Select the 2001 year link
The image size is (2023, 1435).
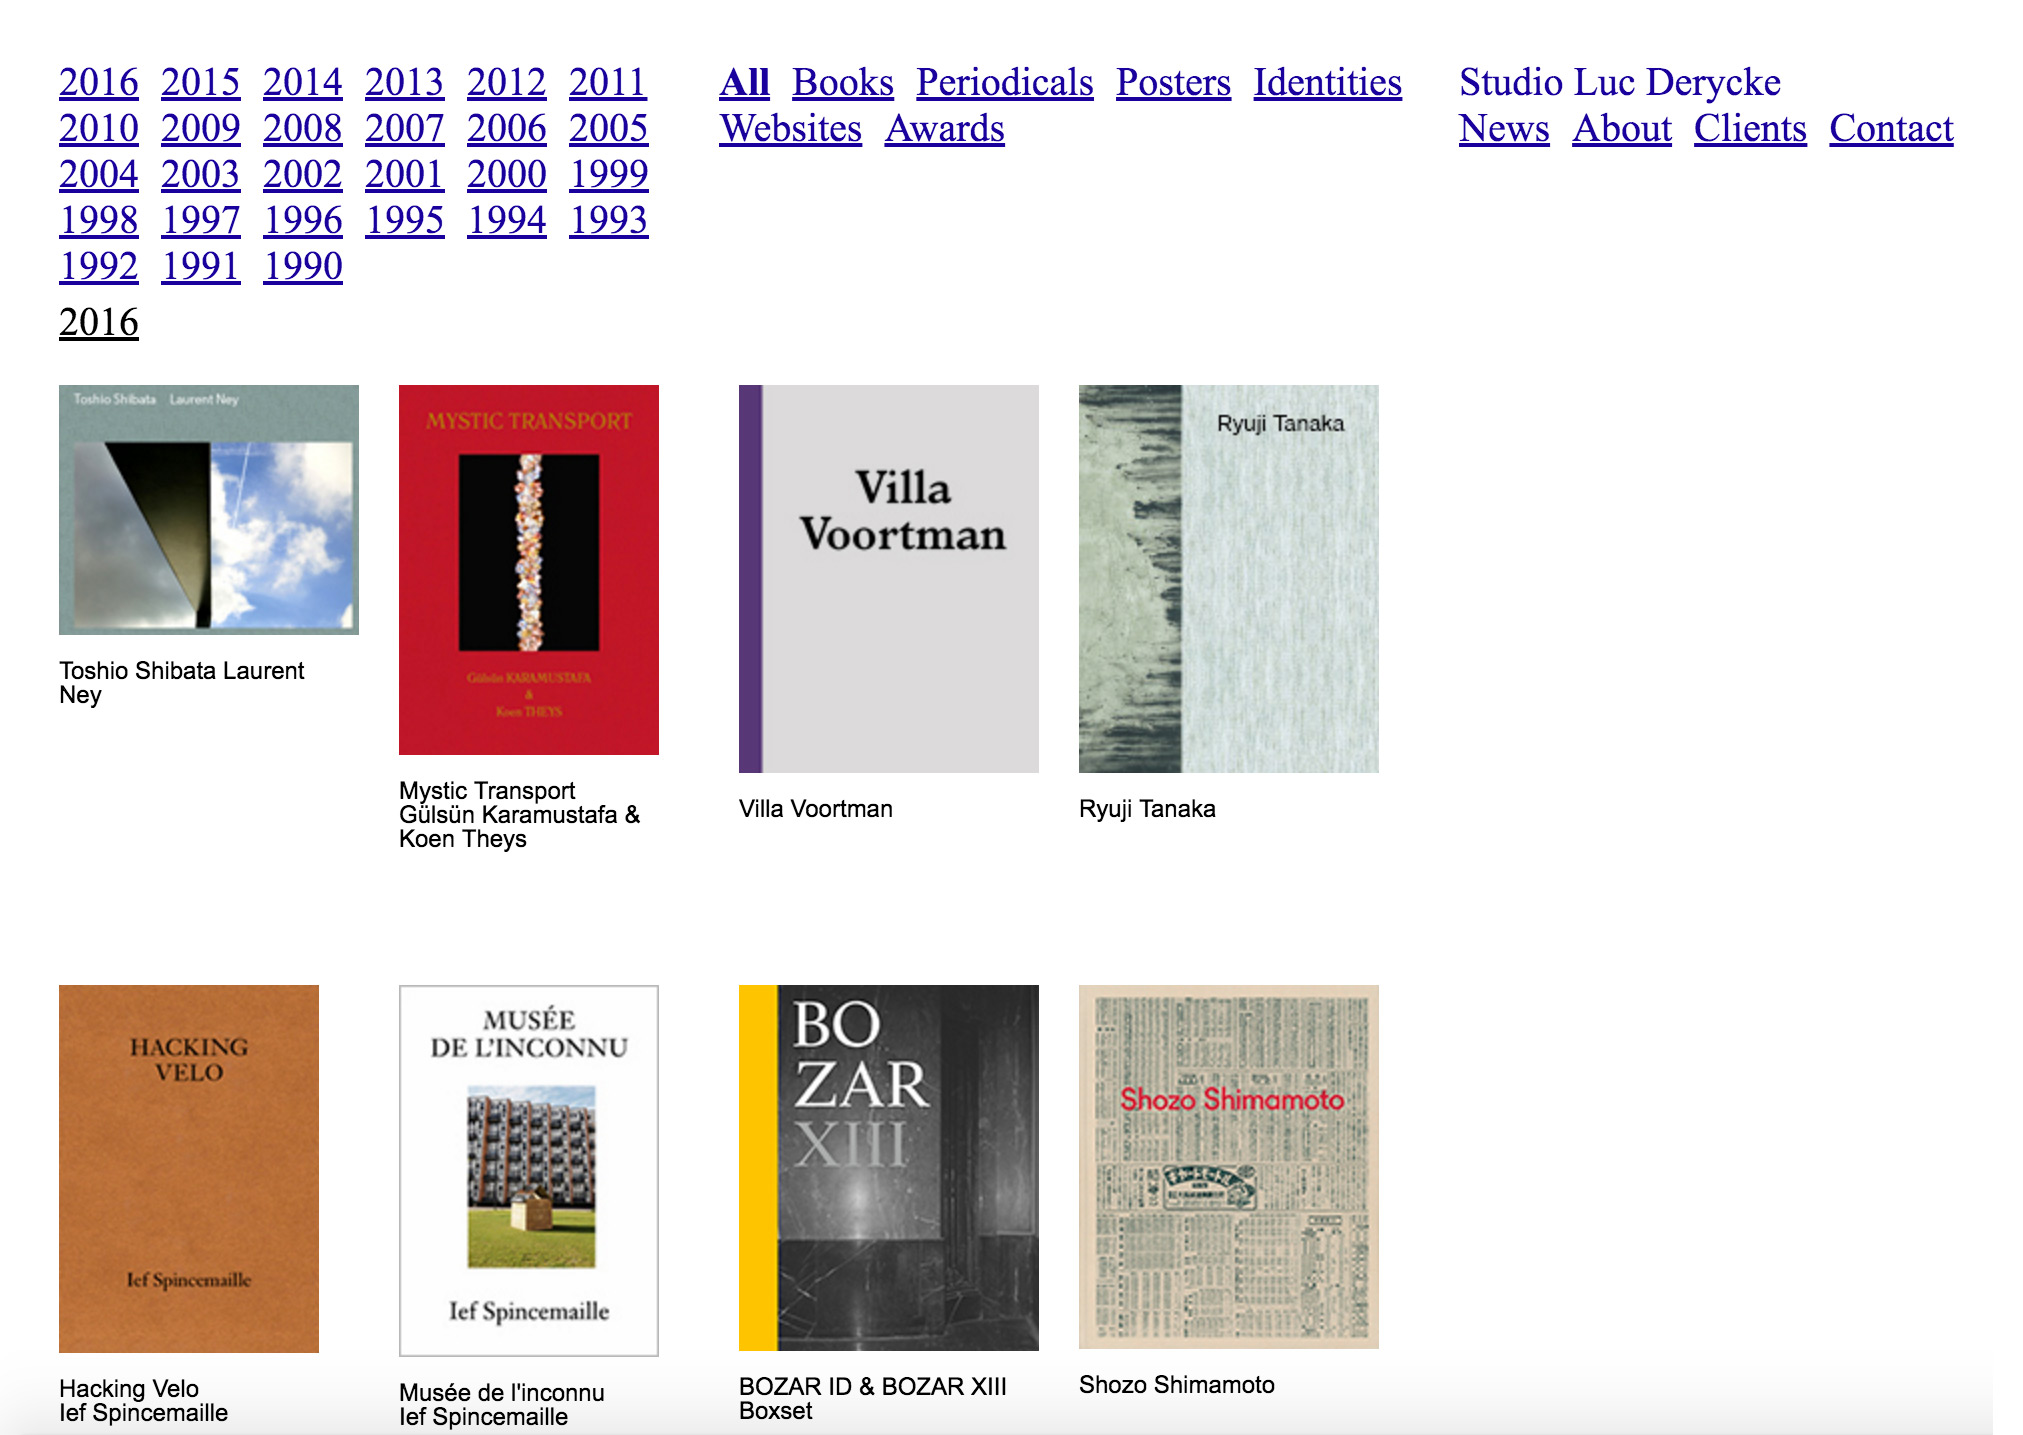(404, 174)
